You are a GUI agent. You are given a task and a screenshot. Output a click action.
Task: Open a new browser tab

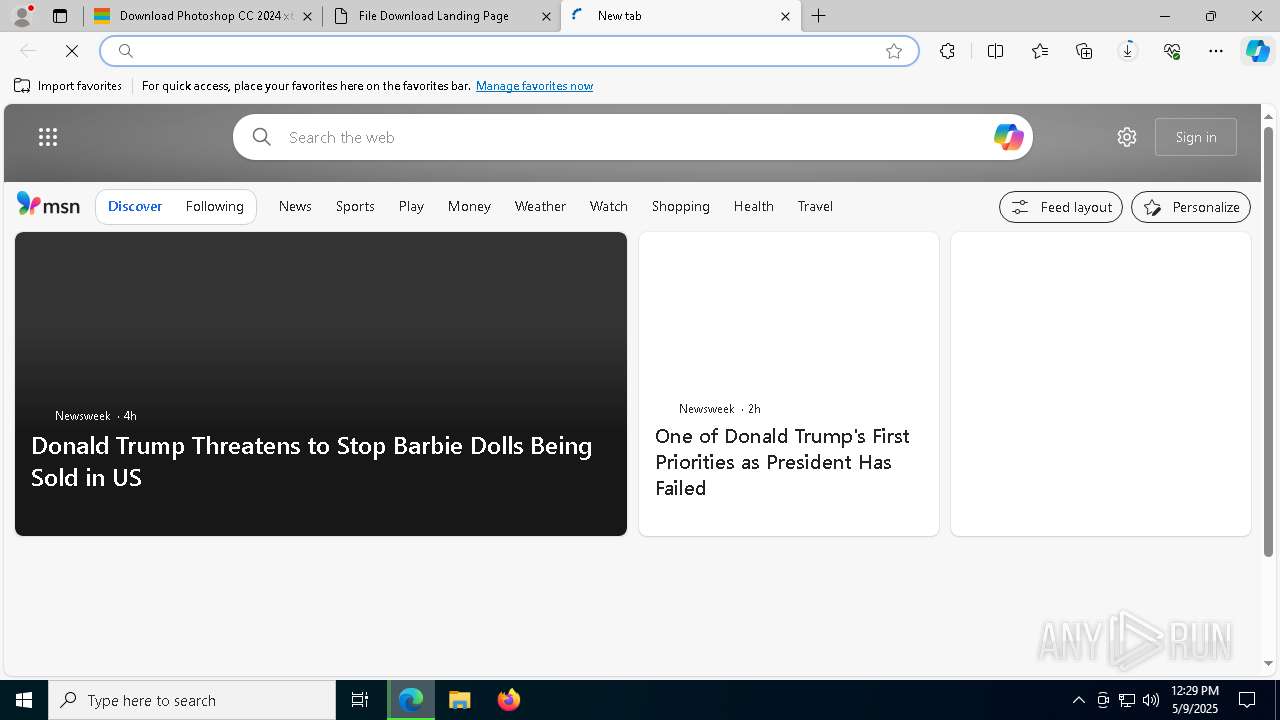(x=819, y=16)
